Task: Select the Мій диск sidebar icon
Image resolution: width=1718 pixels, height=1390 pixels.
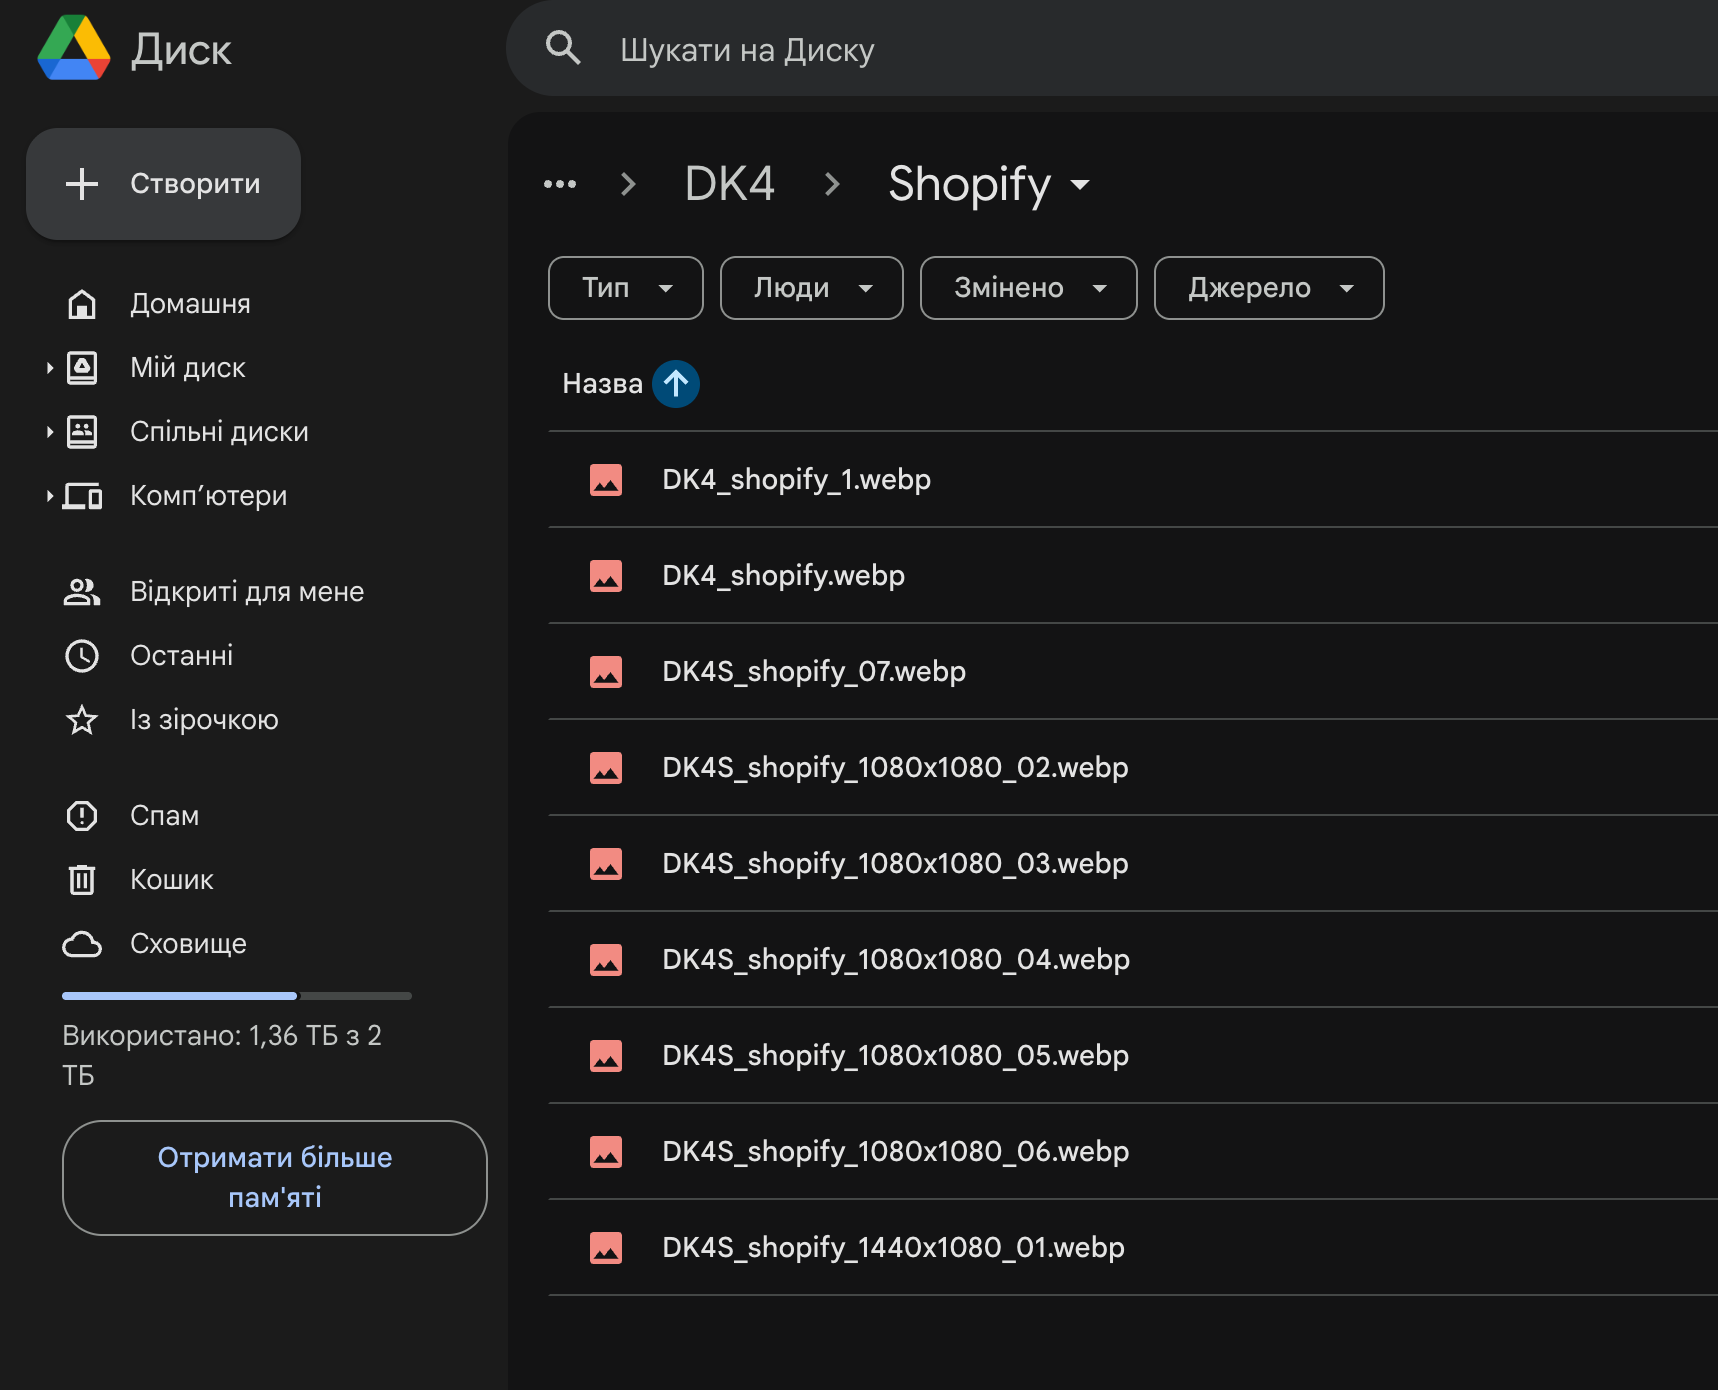Action: 82,367
